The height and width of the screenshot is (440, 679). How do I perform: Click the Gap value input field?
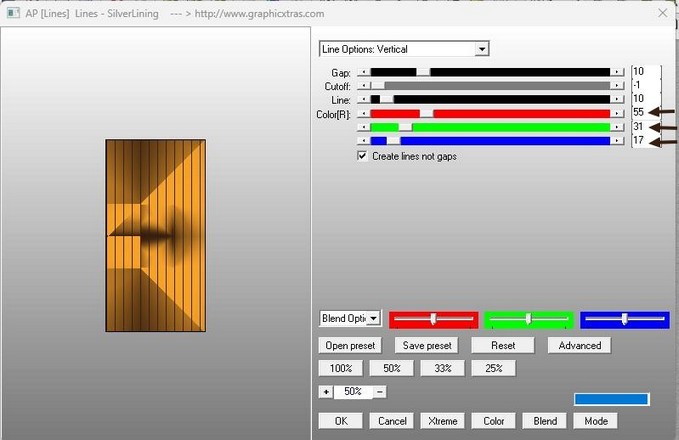tap(644, 72)
